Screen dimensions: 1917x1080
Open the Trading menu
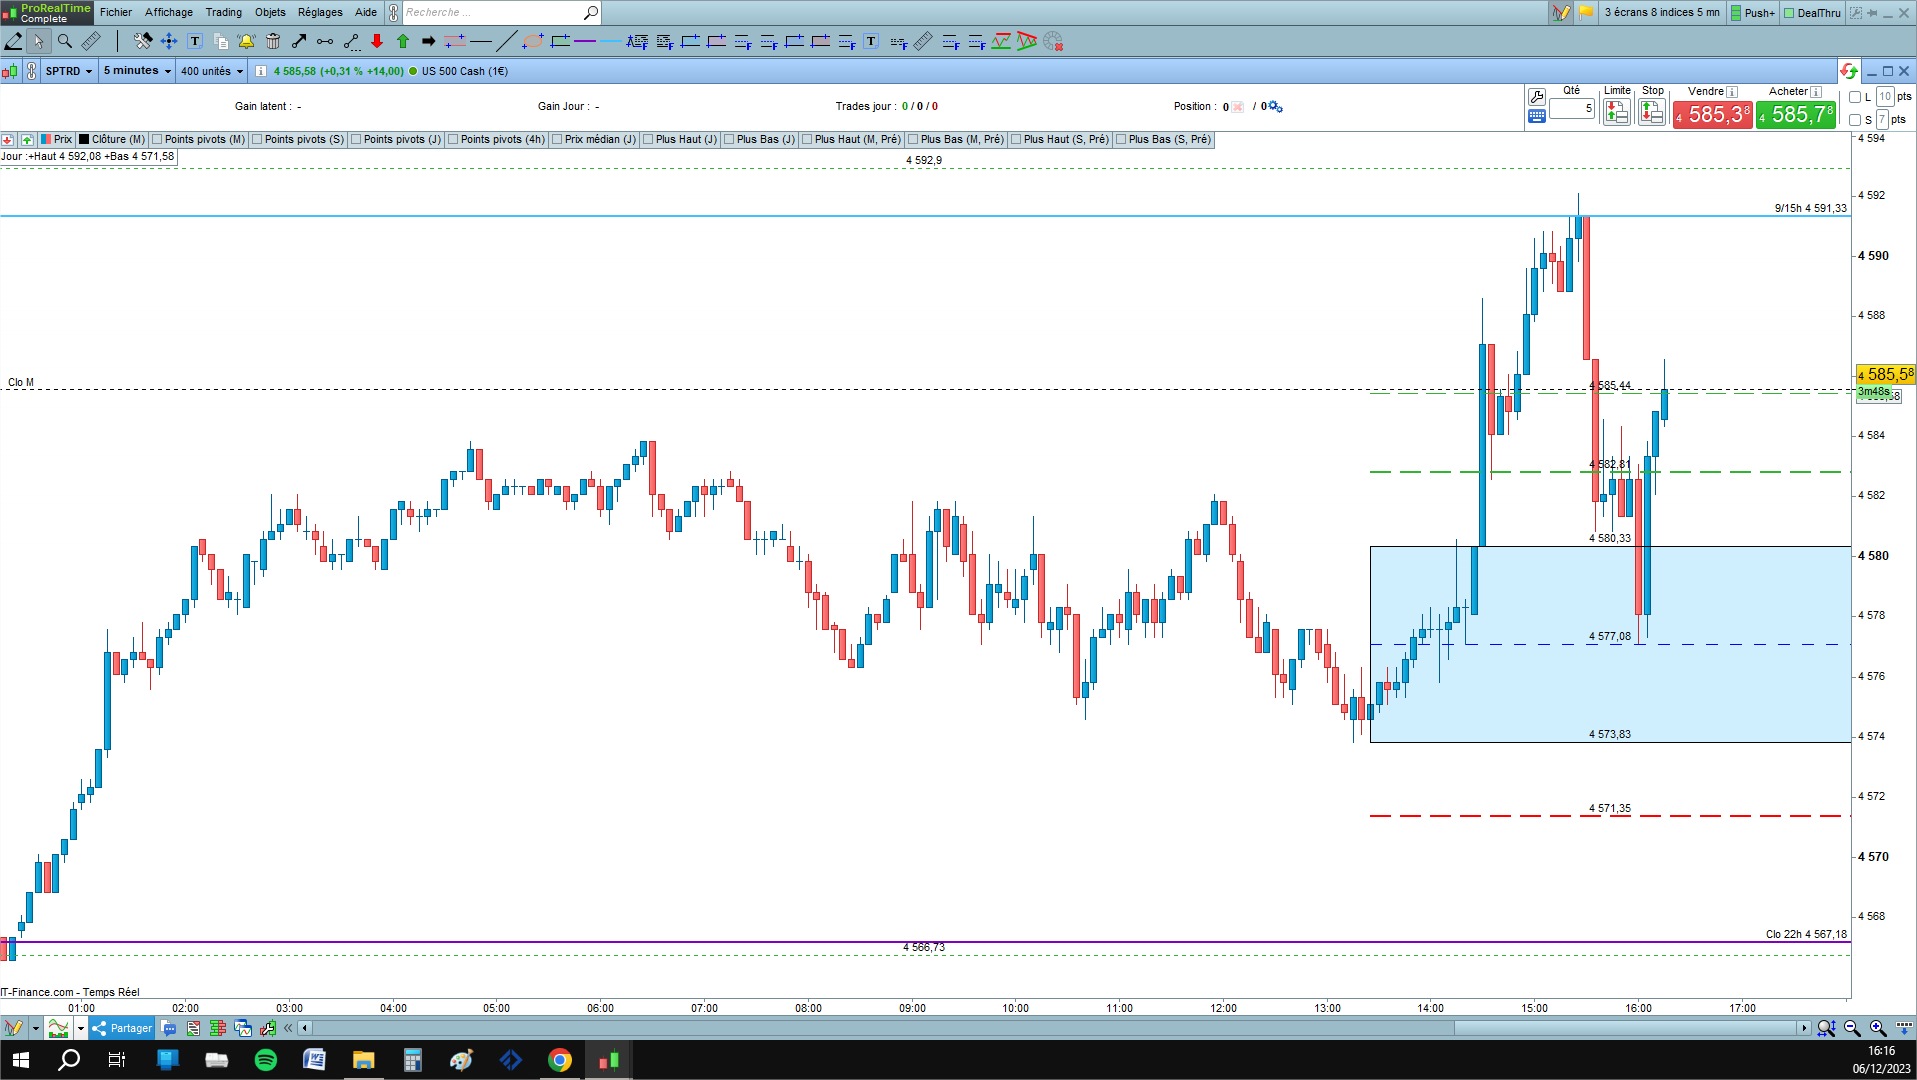tap(223, 12)
